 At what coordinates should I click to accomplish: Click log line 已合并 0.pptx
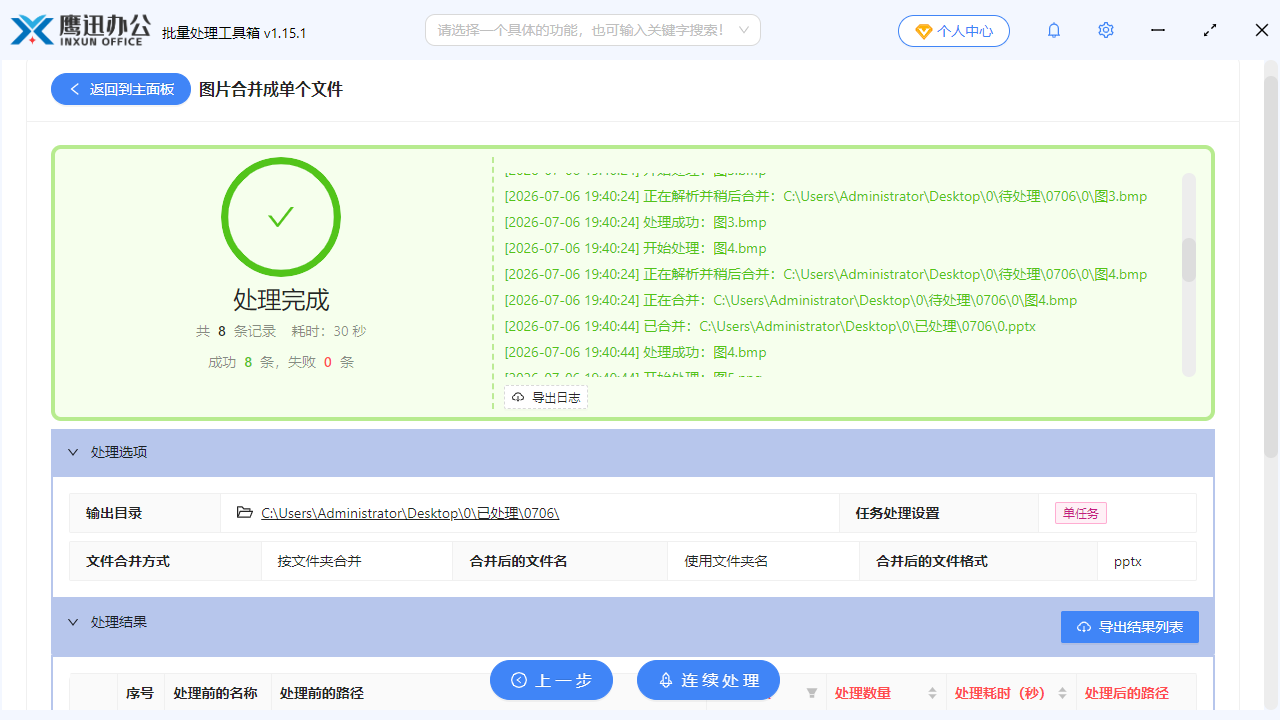coord(770,326)
